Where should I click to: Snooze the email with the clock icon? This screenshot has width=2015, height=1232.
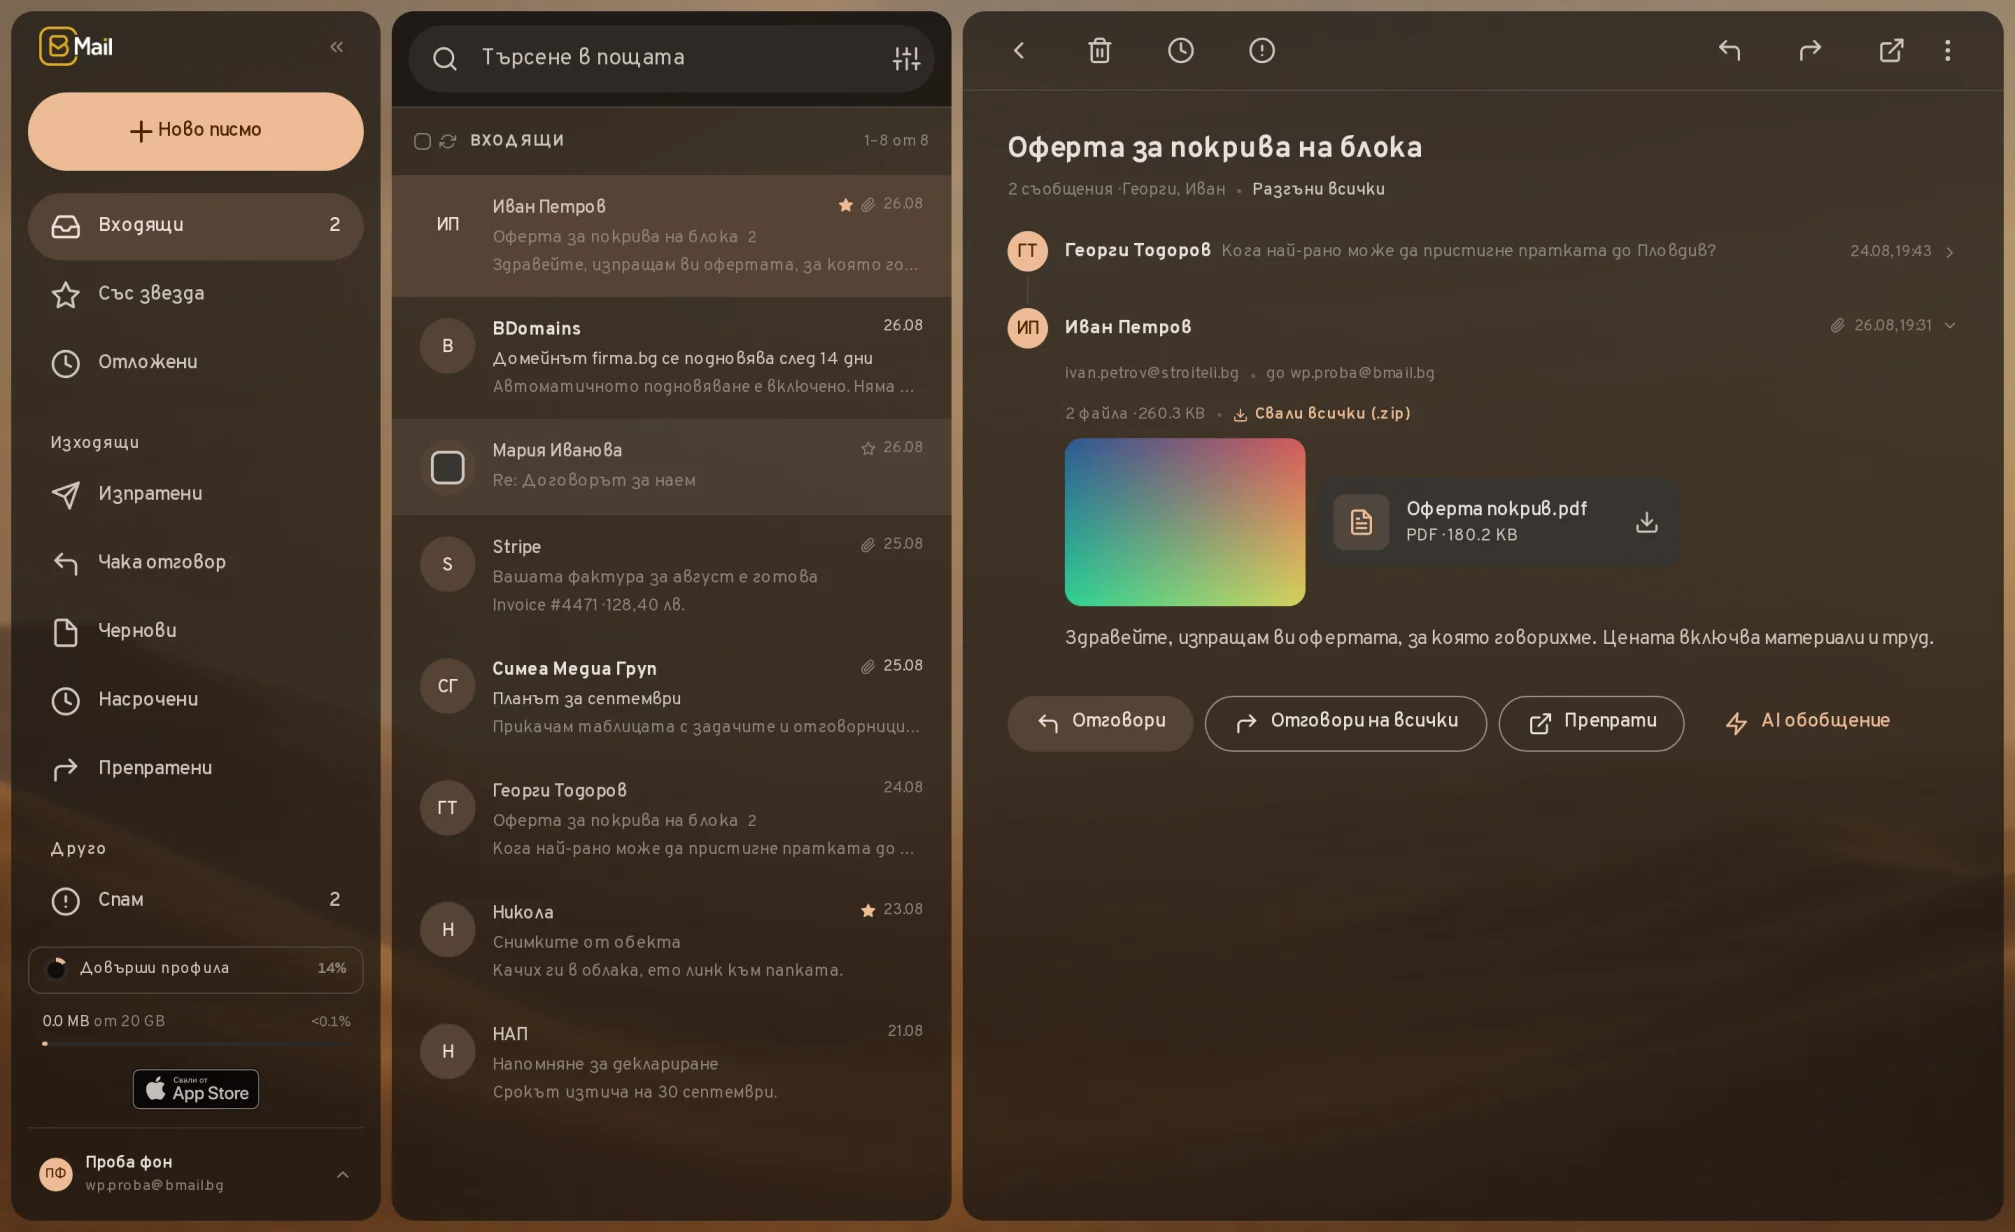1180,50
